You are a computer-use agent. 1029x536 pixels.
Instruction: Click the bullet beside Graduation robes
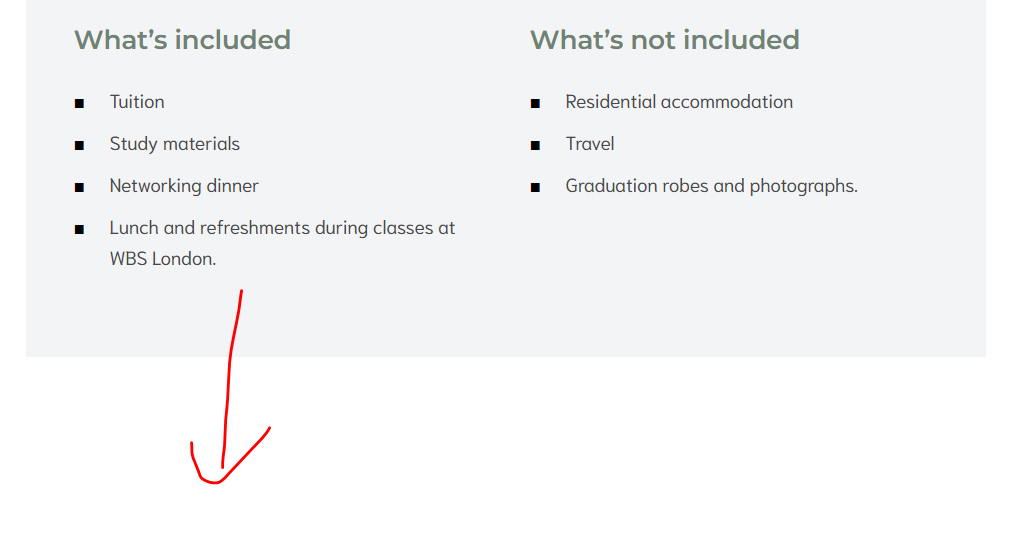[x=536, y=187]
